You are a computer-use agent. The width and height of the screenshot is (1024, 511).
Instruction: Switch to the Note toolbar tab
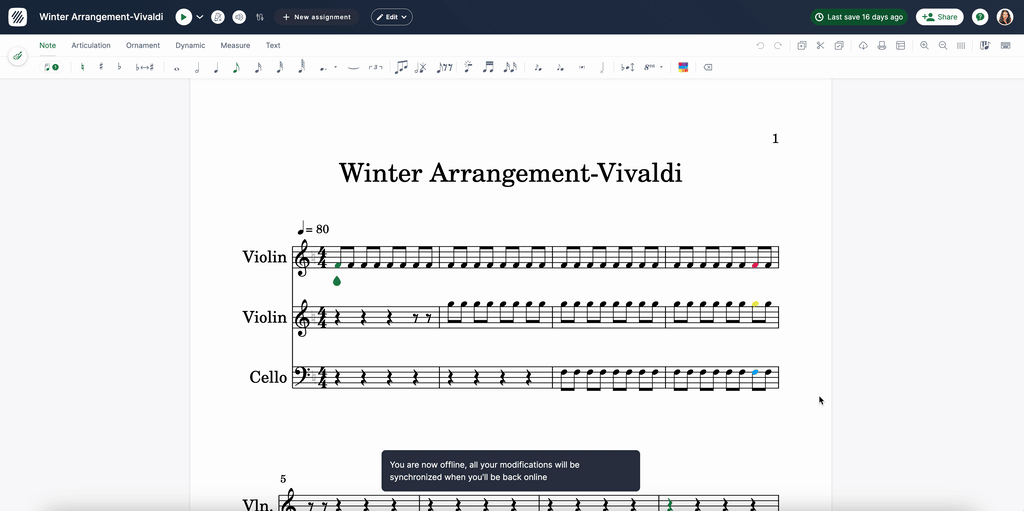click(48, 46)
